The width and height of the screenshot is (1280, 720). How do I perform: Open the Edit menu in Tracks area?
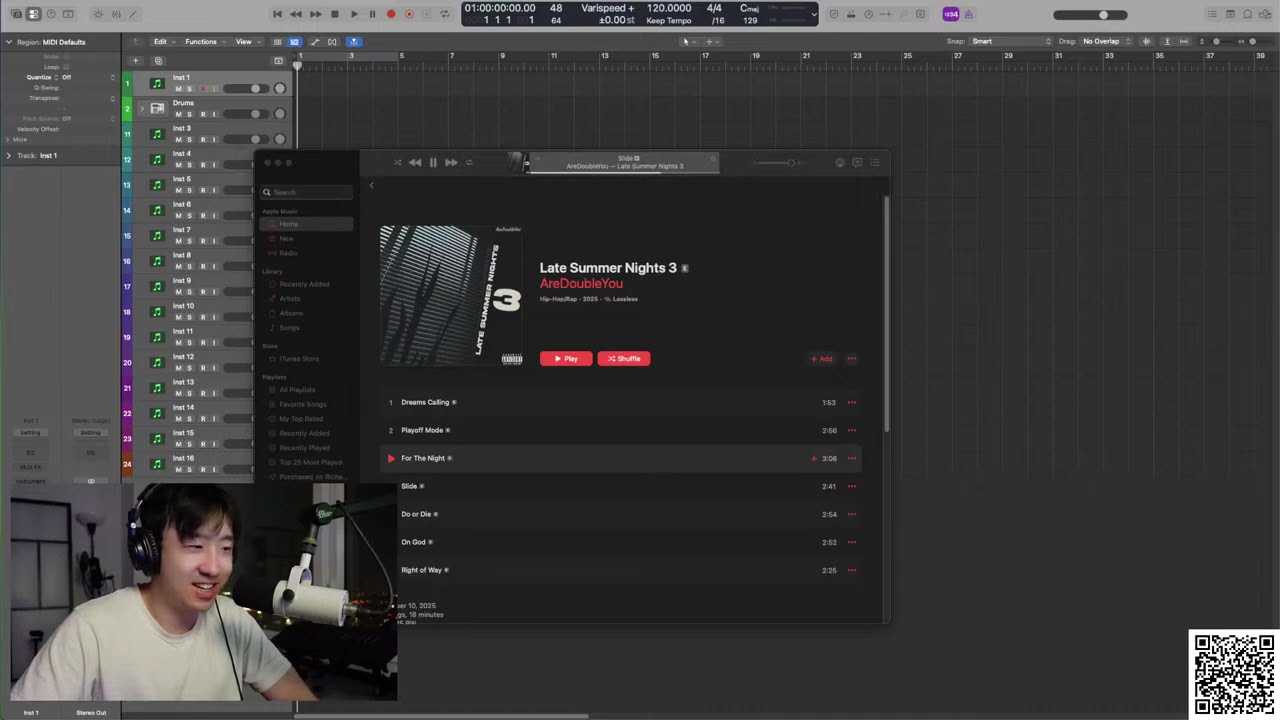[163, 42]
